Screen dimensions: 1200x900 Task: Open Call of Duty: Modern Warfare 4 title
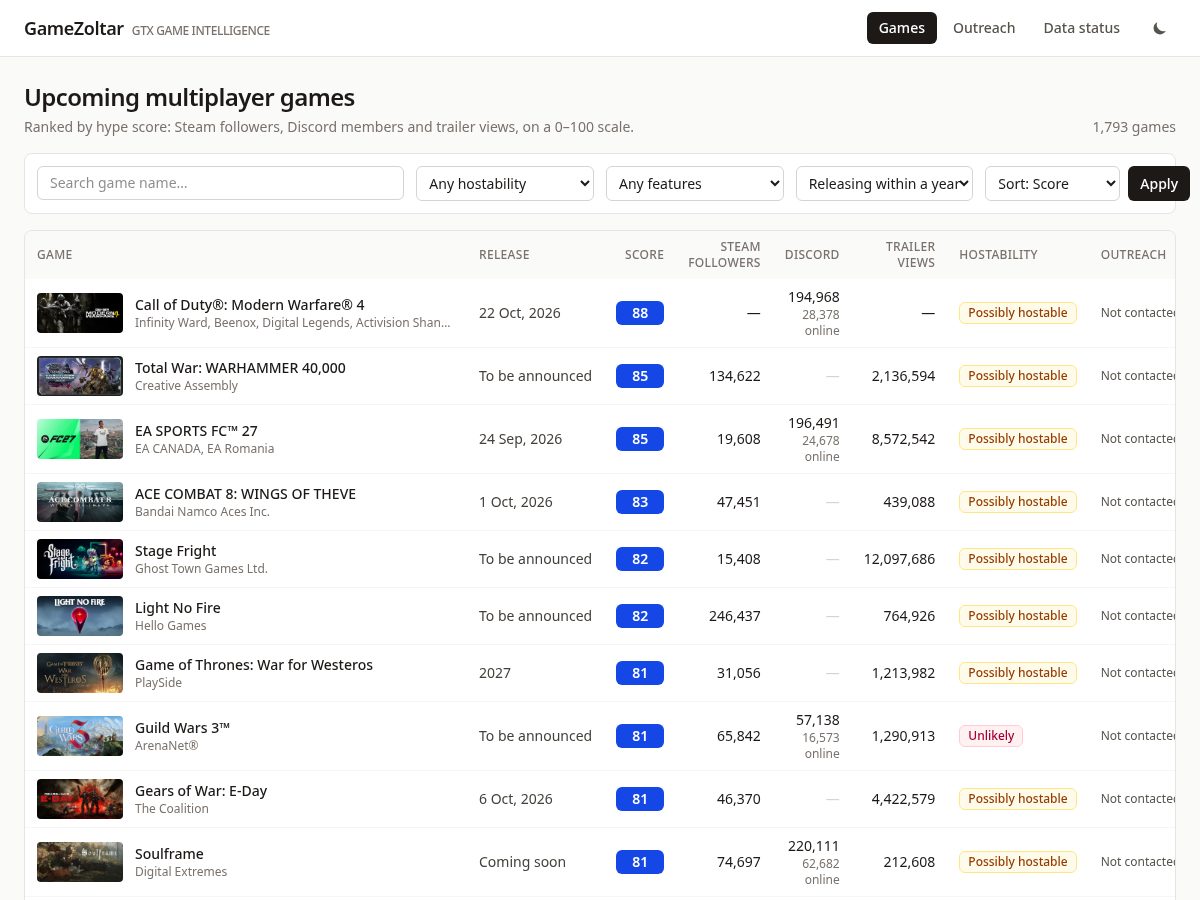250,304
